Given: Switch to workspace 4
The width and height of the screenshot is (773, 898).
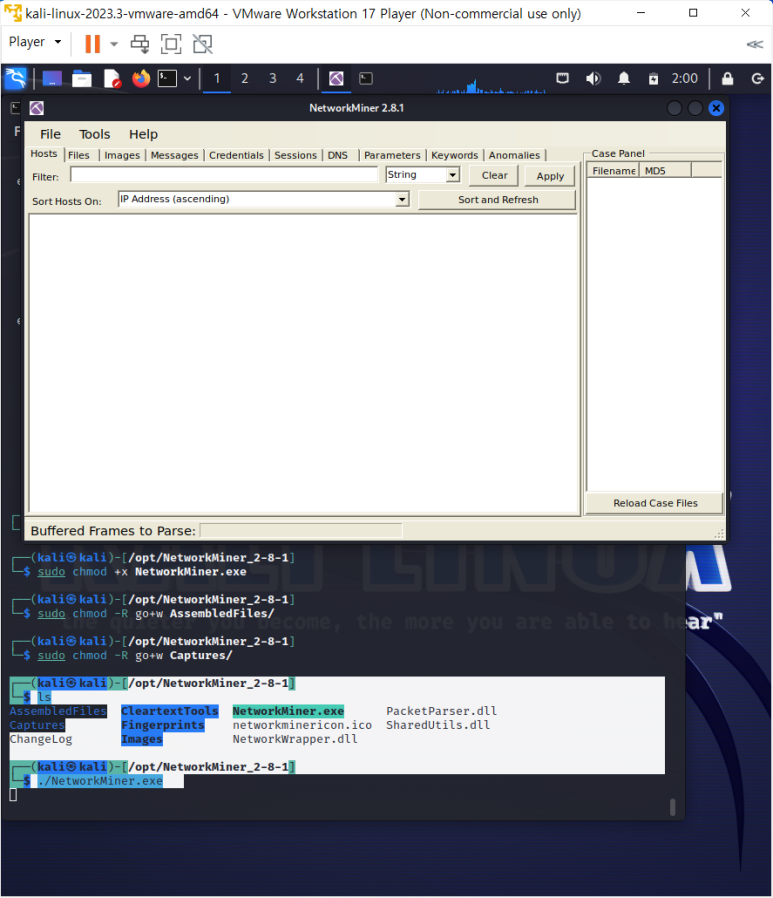Looking at the screenshot, I should [x=300, y=78].
